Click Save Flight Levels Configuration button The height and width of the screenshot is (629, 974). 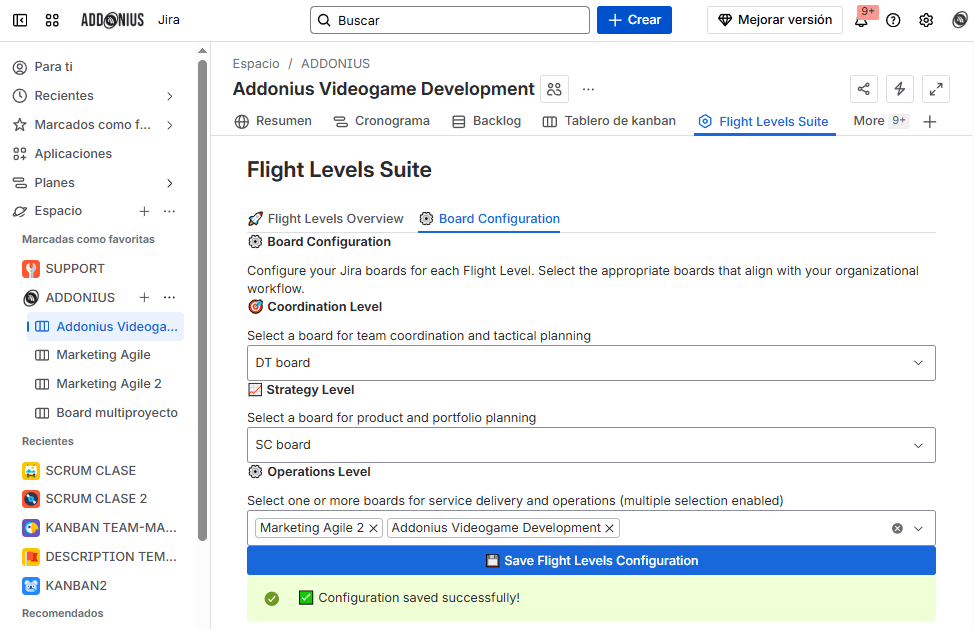point(591,561)
